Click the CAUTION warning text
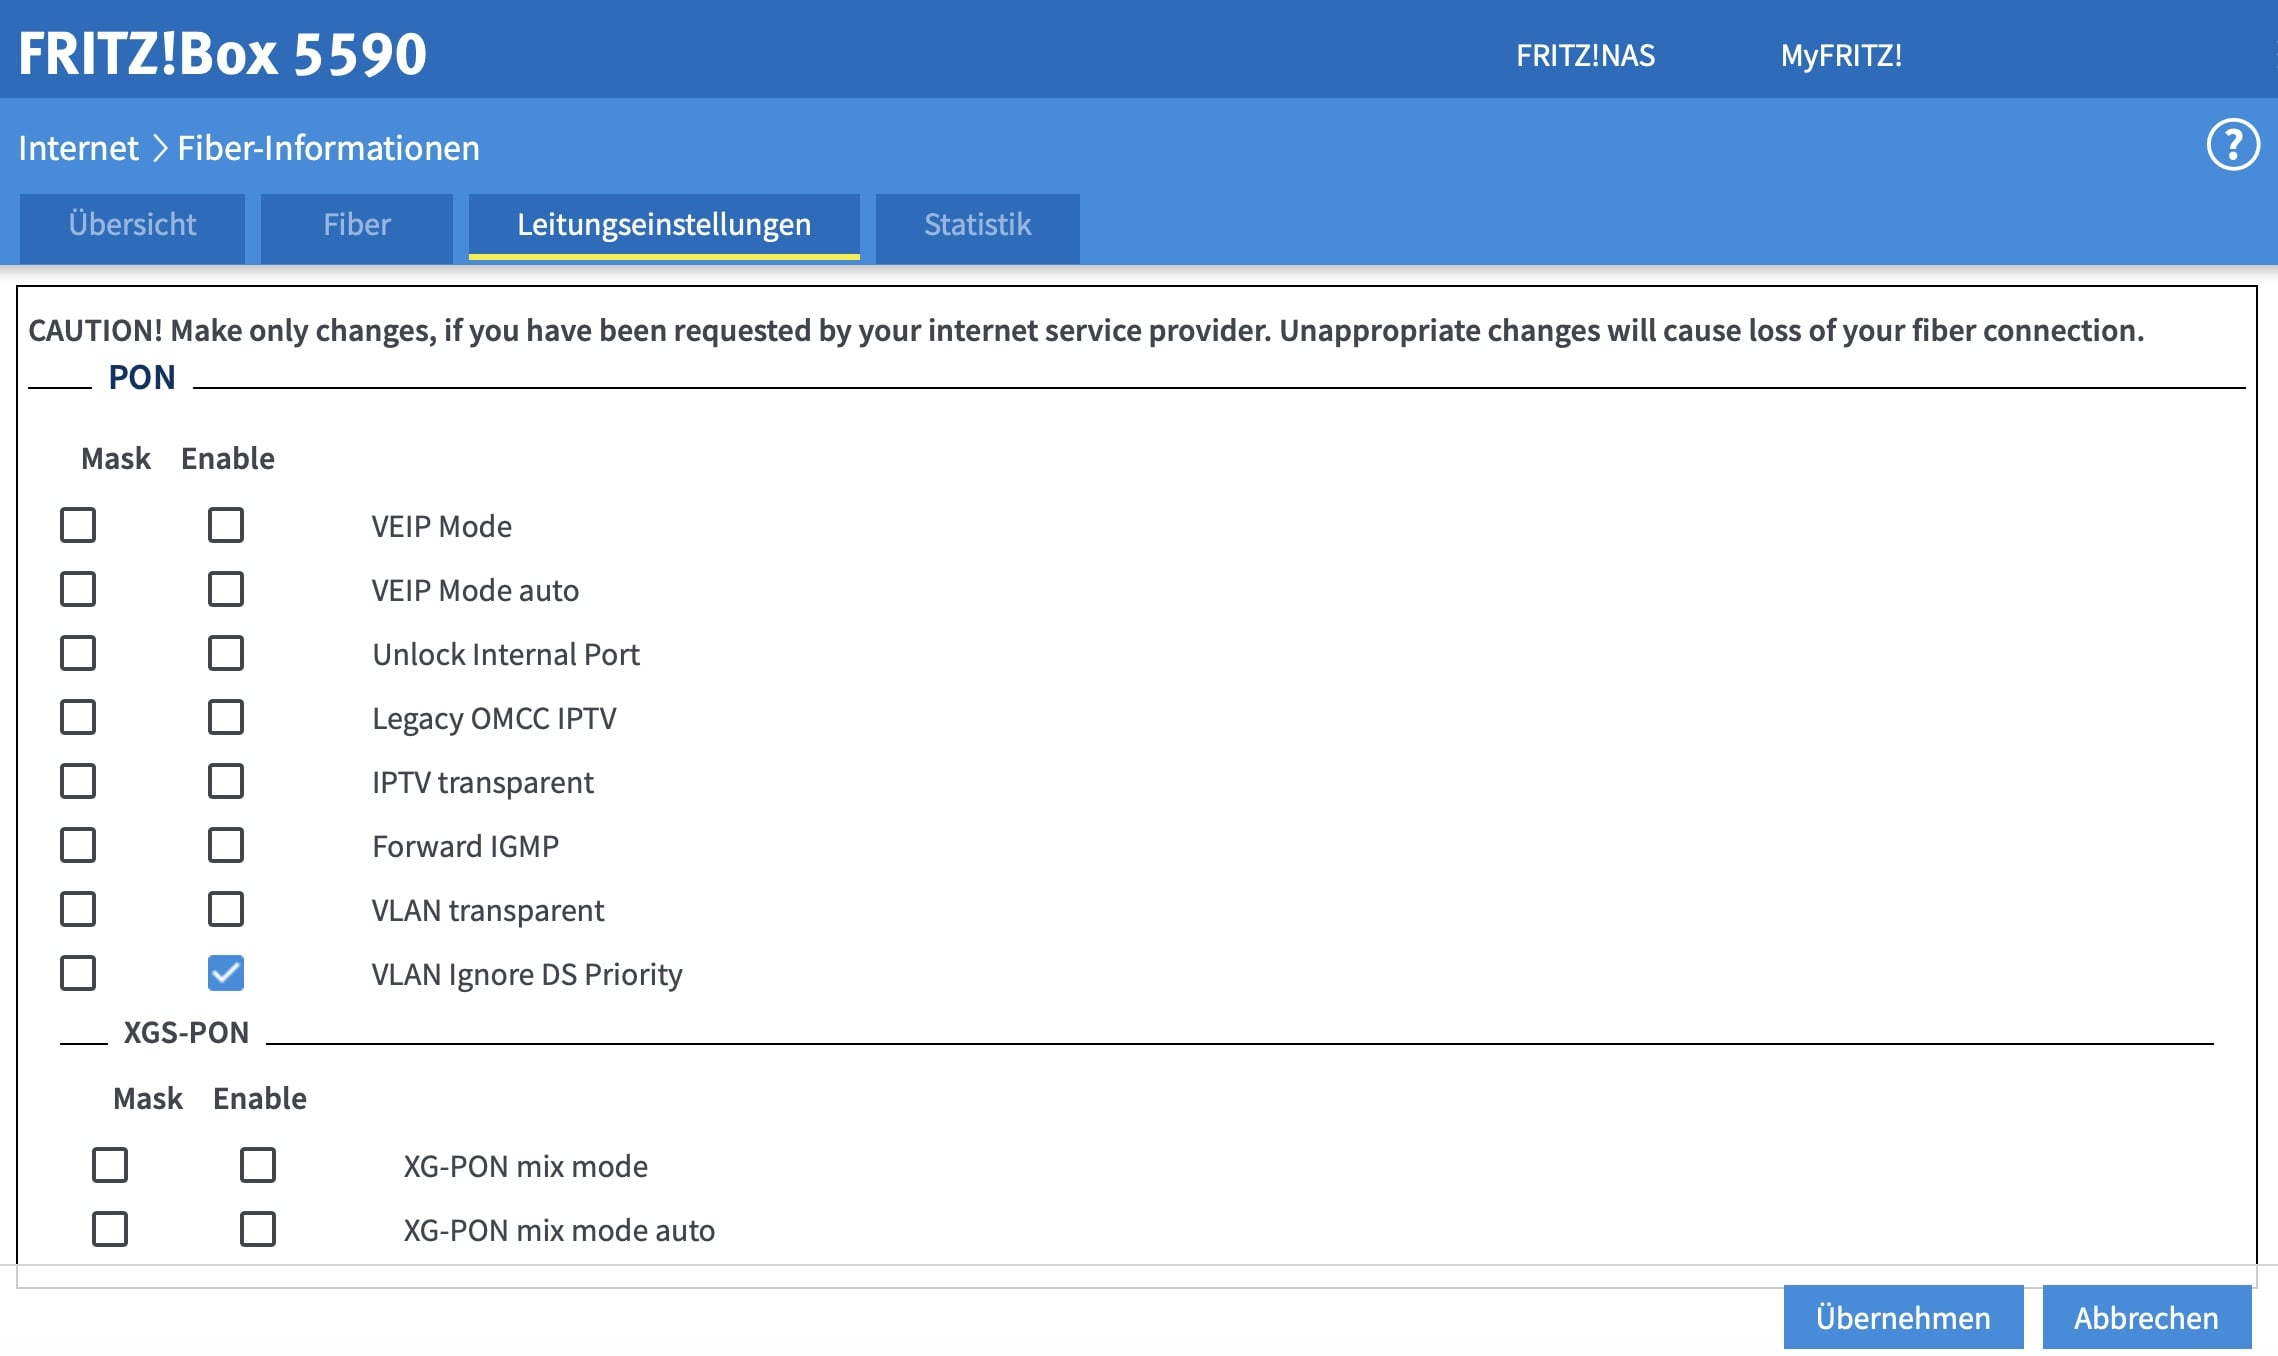 click(x=1086, y=330)
